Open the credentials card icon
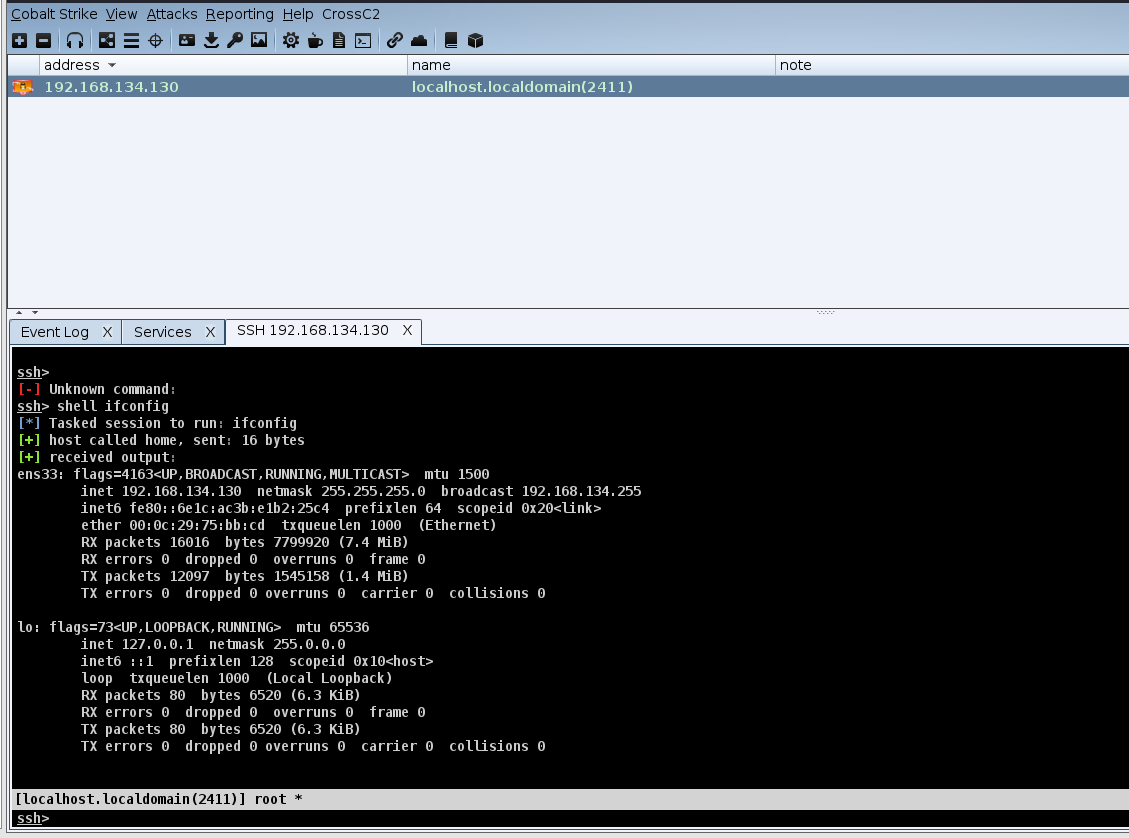Screen dimensions: 1129x838 [186, 40]
